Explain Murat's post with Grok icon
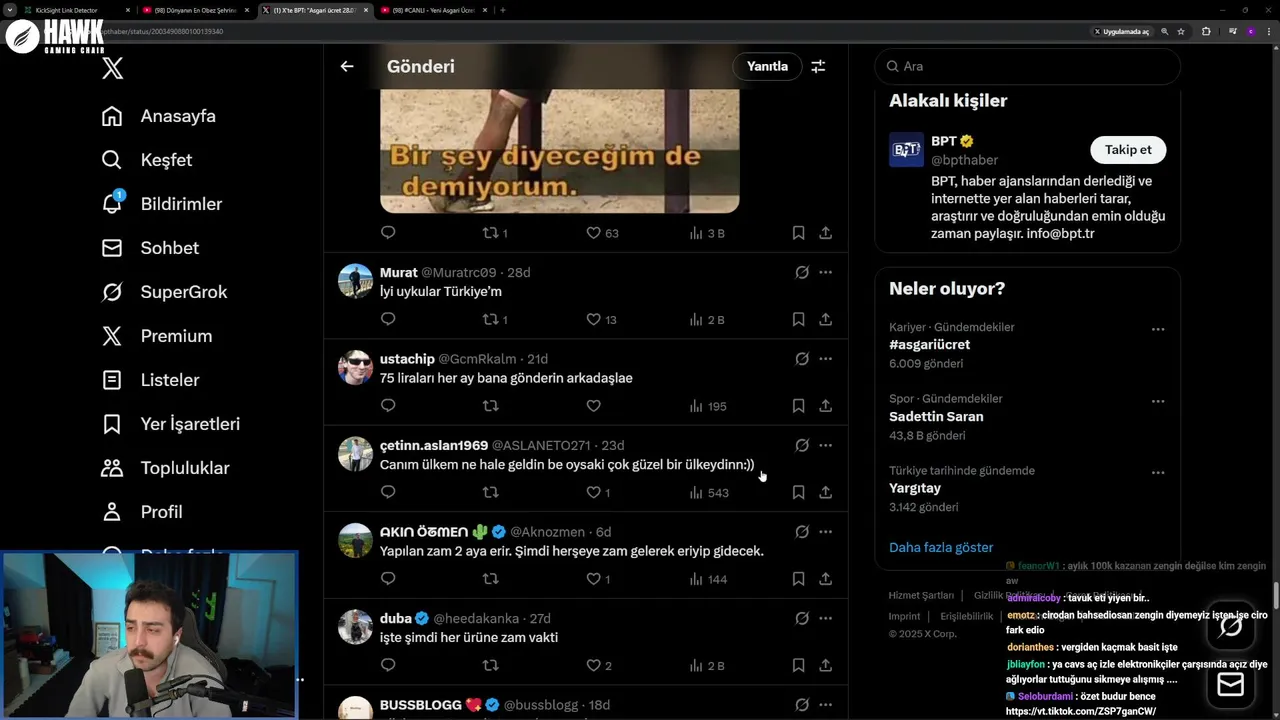Image resolution: width=1280 pixels, height=720 pixels. (802, 272)
